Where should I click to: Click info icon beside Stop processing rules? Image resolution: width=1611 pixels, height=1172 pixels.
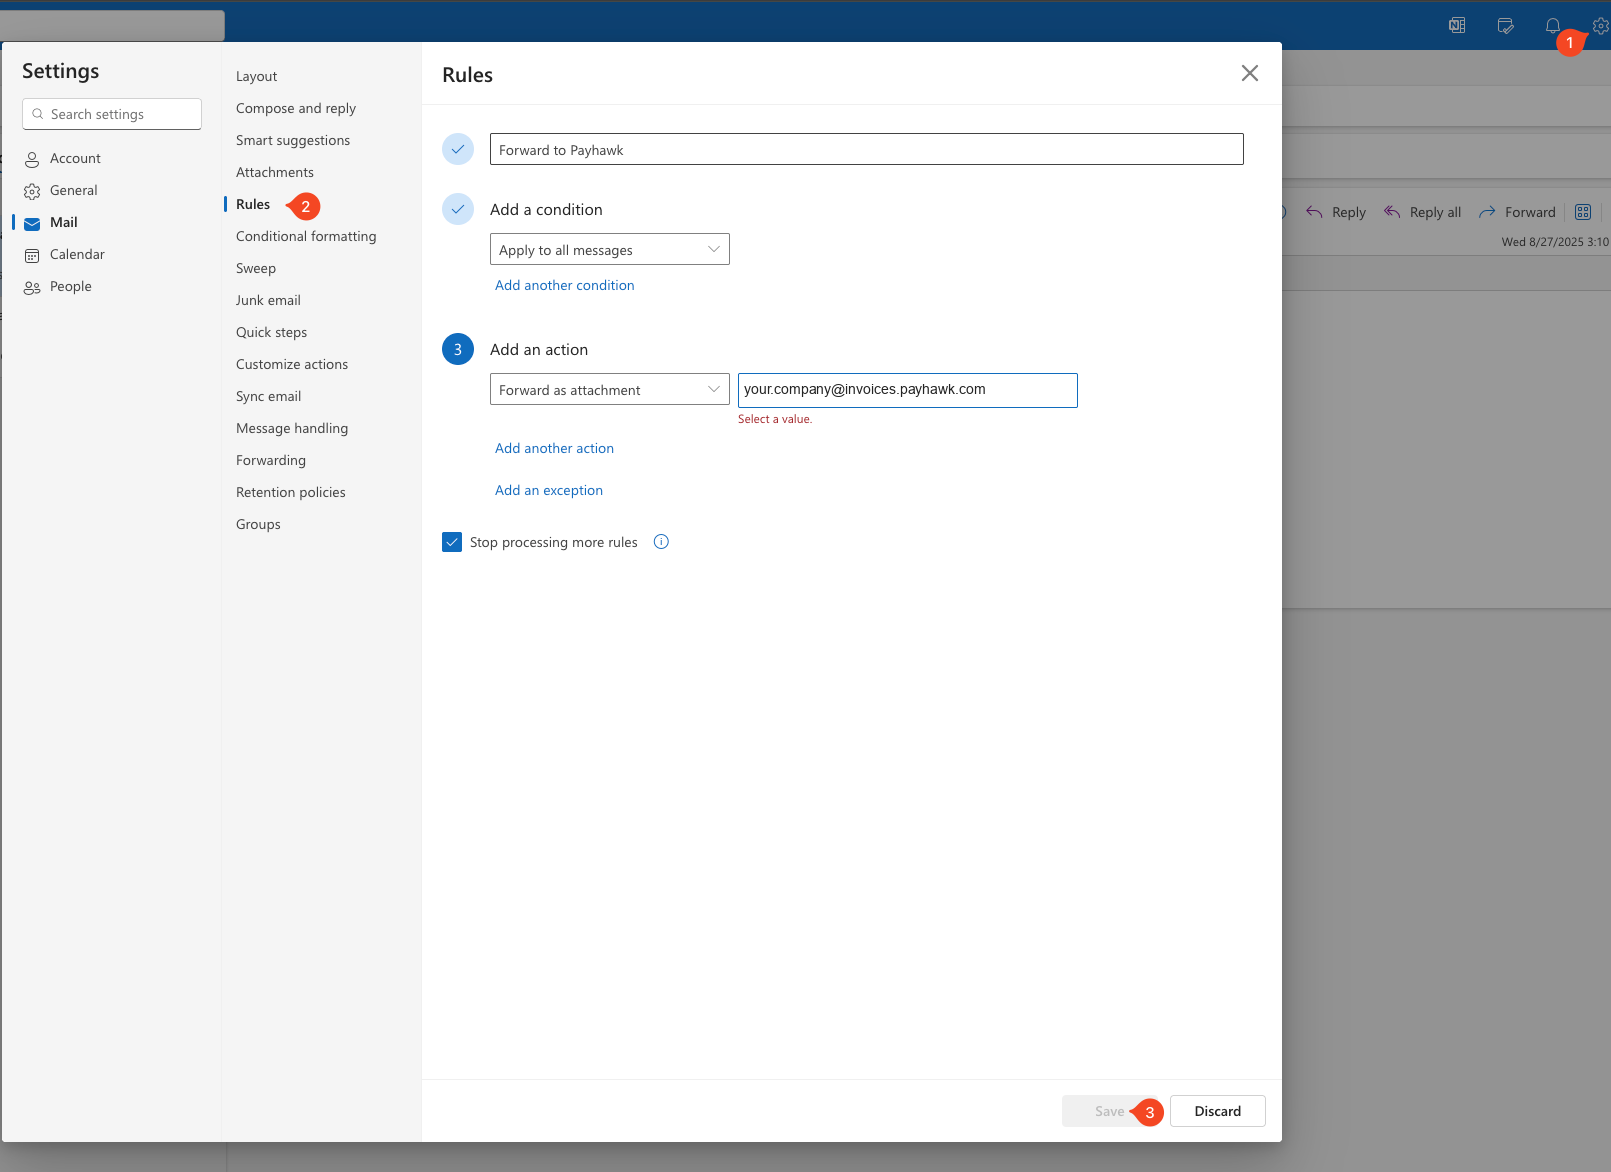click(661, 542)
